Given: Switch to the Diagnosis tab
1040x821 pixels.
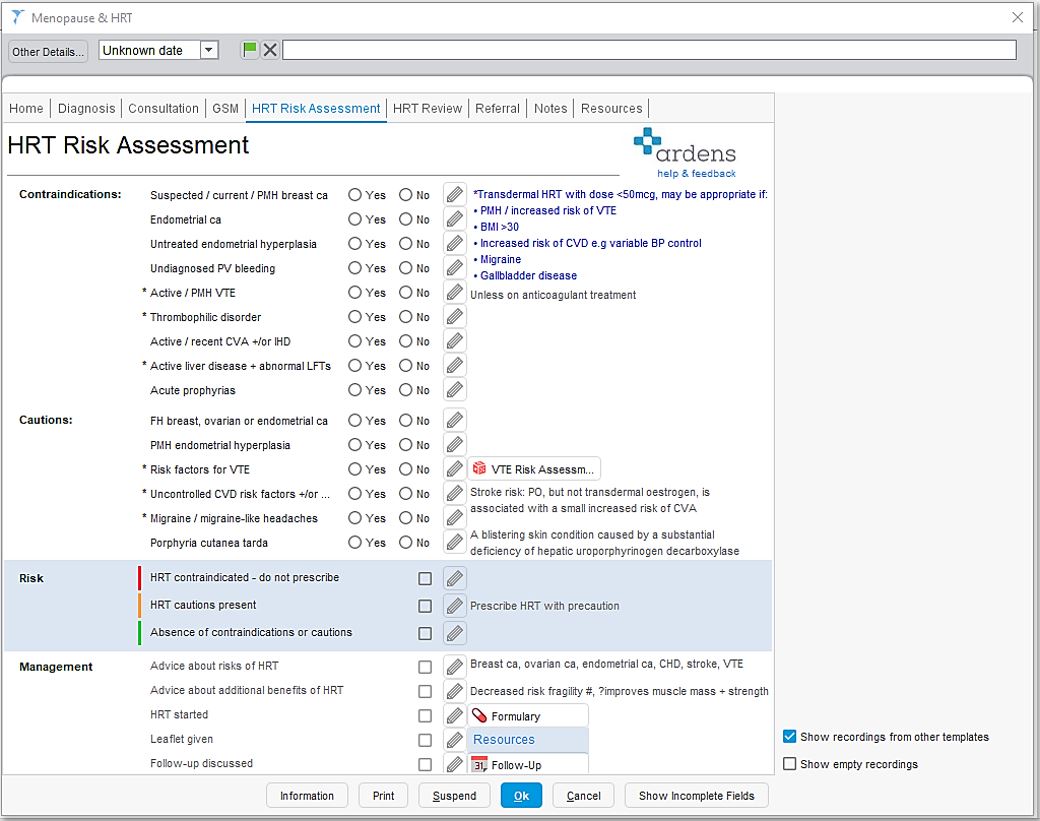Looking at the screenshot, I should point(86,108).
